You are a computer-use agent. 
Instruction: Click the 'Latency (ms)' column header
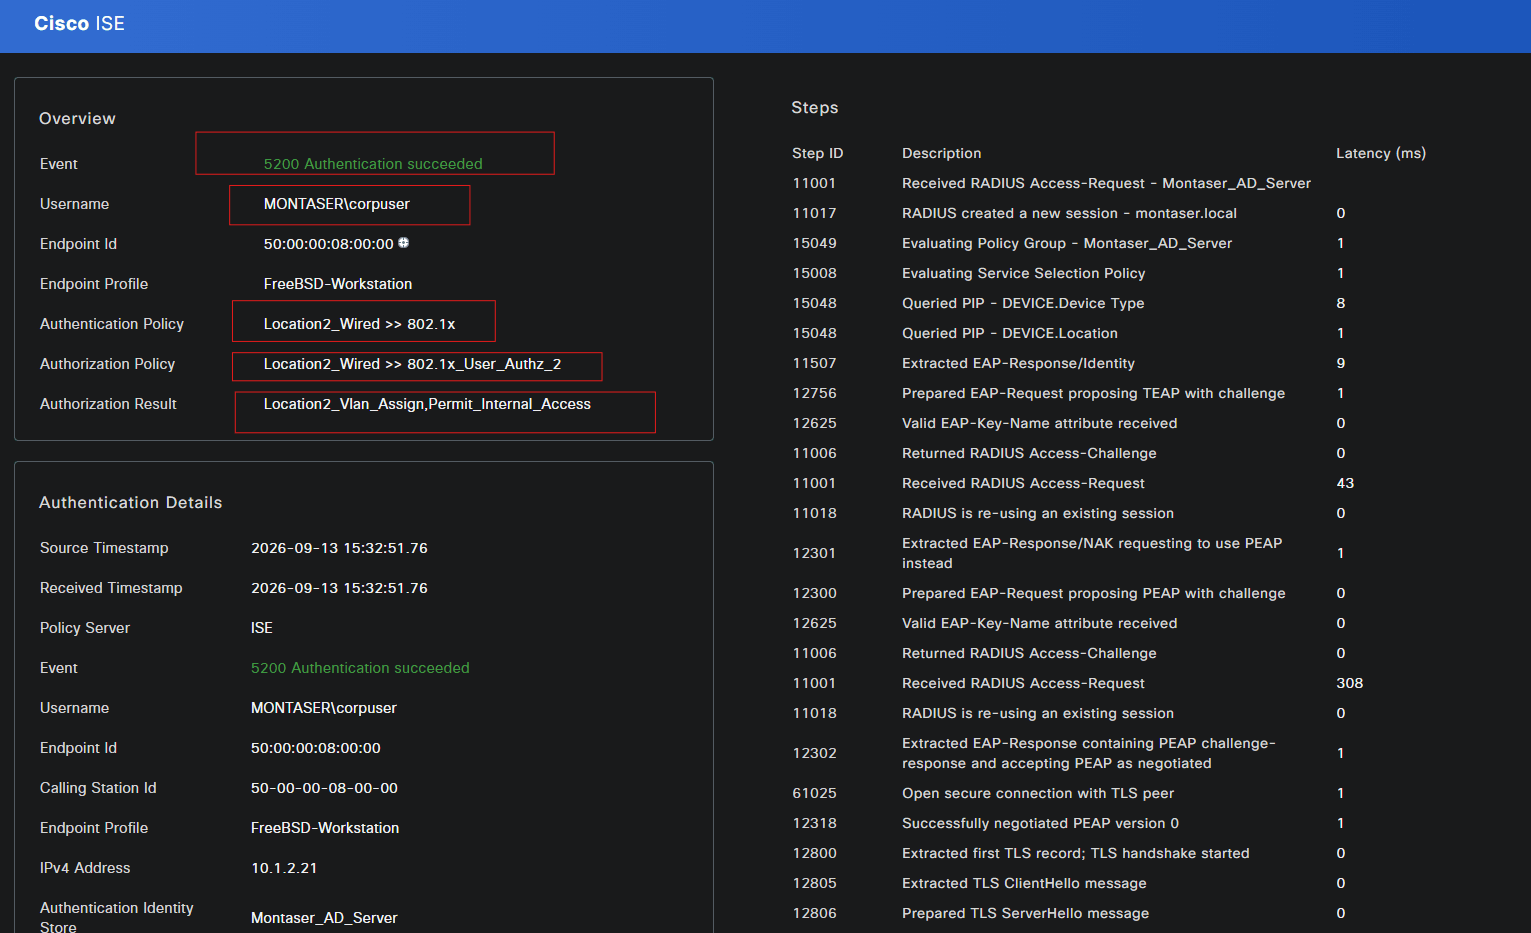1381,153
